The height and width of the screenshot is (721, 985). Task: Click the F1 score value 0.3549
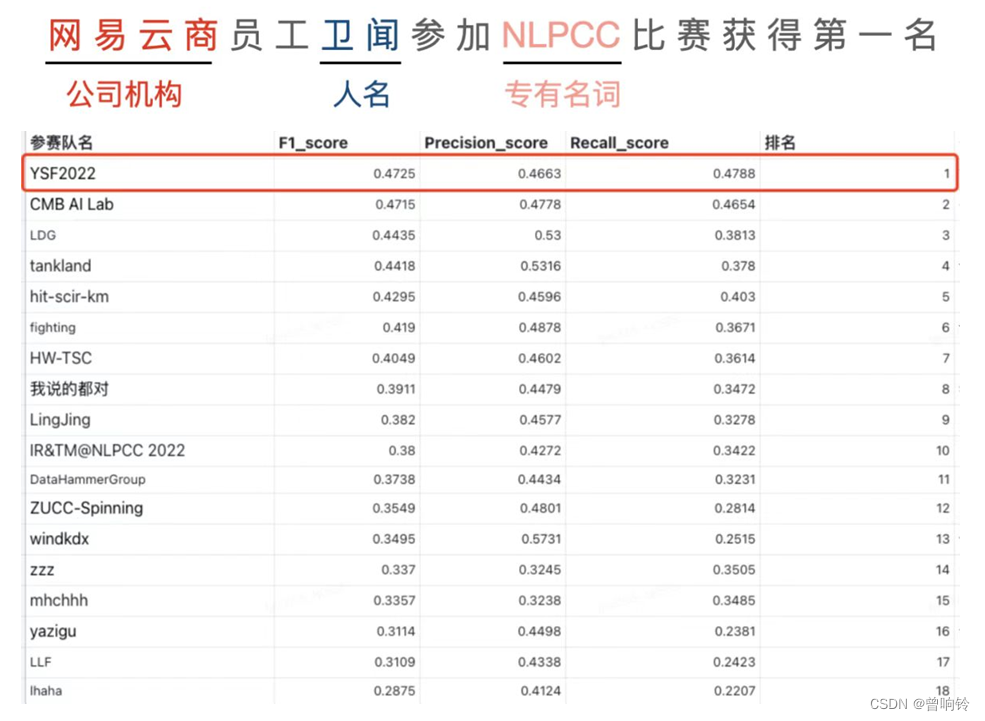[394, 508]
